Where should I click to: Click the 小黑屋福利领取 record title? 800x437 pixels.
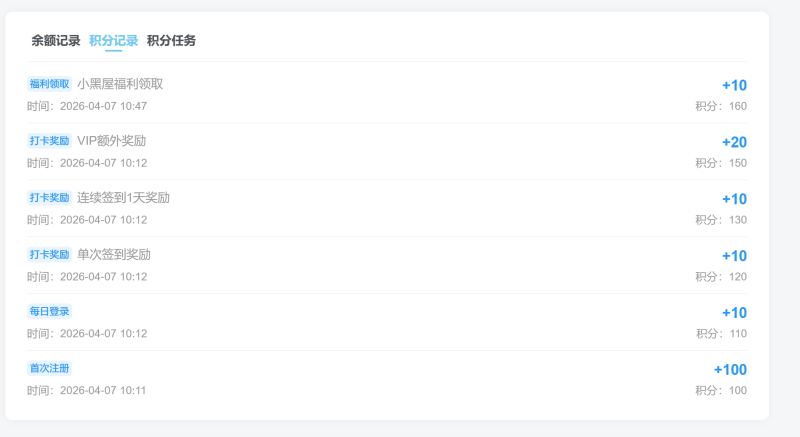120,84
